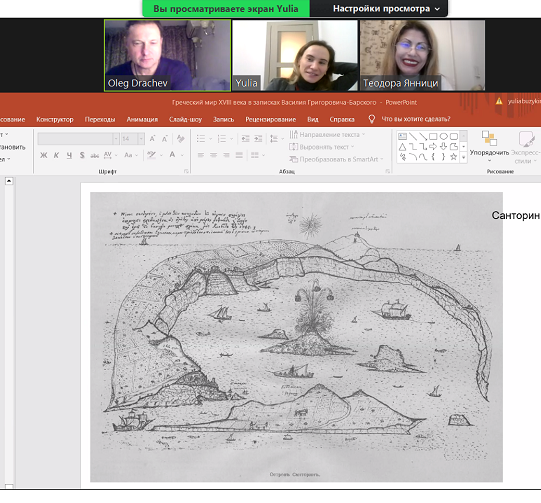
Task: Toggle italic (К) formatting
Action: pyautogui.click(x=56, y=155)
